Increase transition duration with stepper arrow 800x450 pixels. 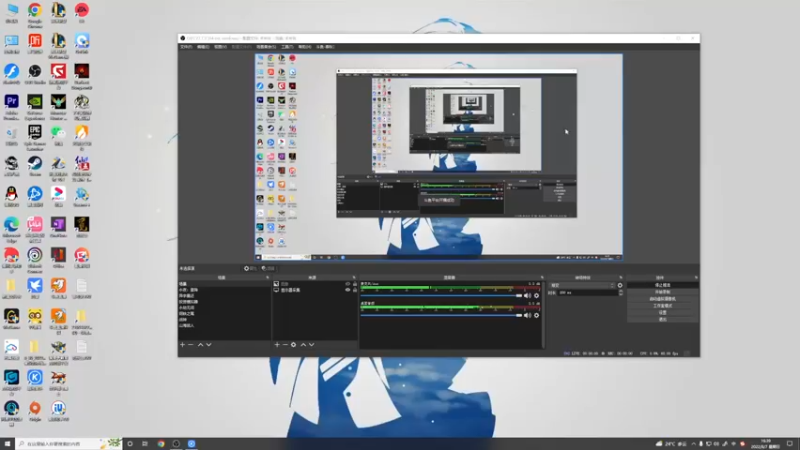[620, 291]
